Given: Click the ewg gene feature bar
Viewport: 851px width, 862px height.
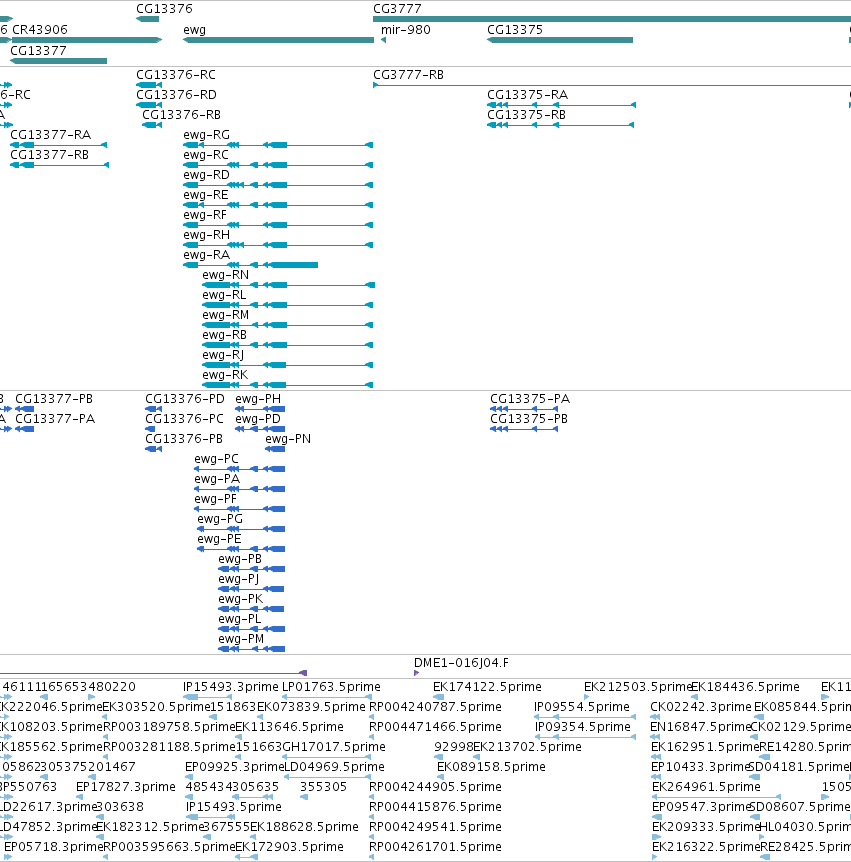Looking at the screenshot, I should pos(278,40).
